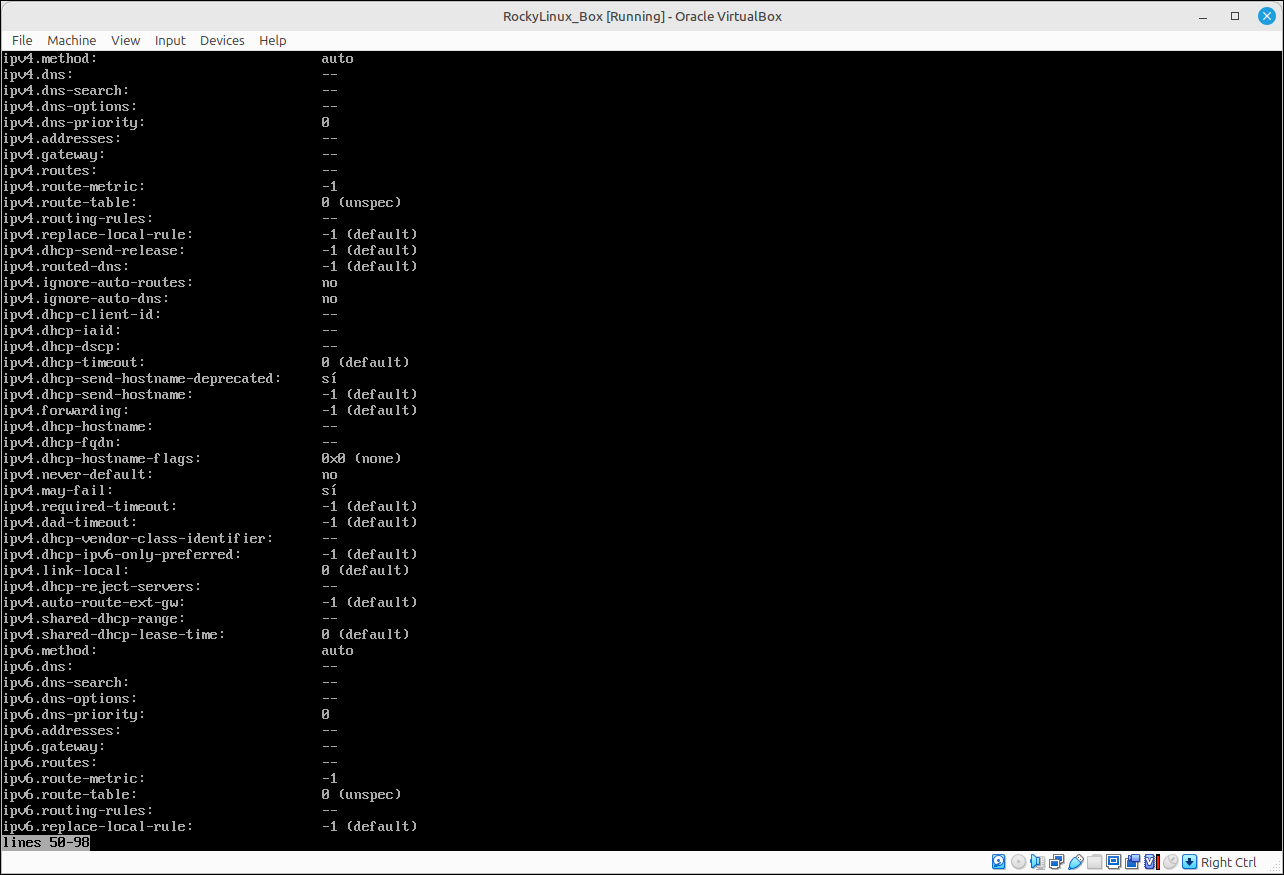Open the File menu

coord(22,40)
